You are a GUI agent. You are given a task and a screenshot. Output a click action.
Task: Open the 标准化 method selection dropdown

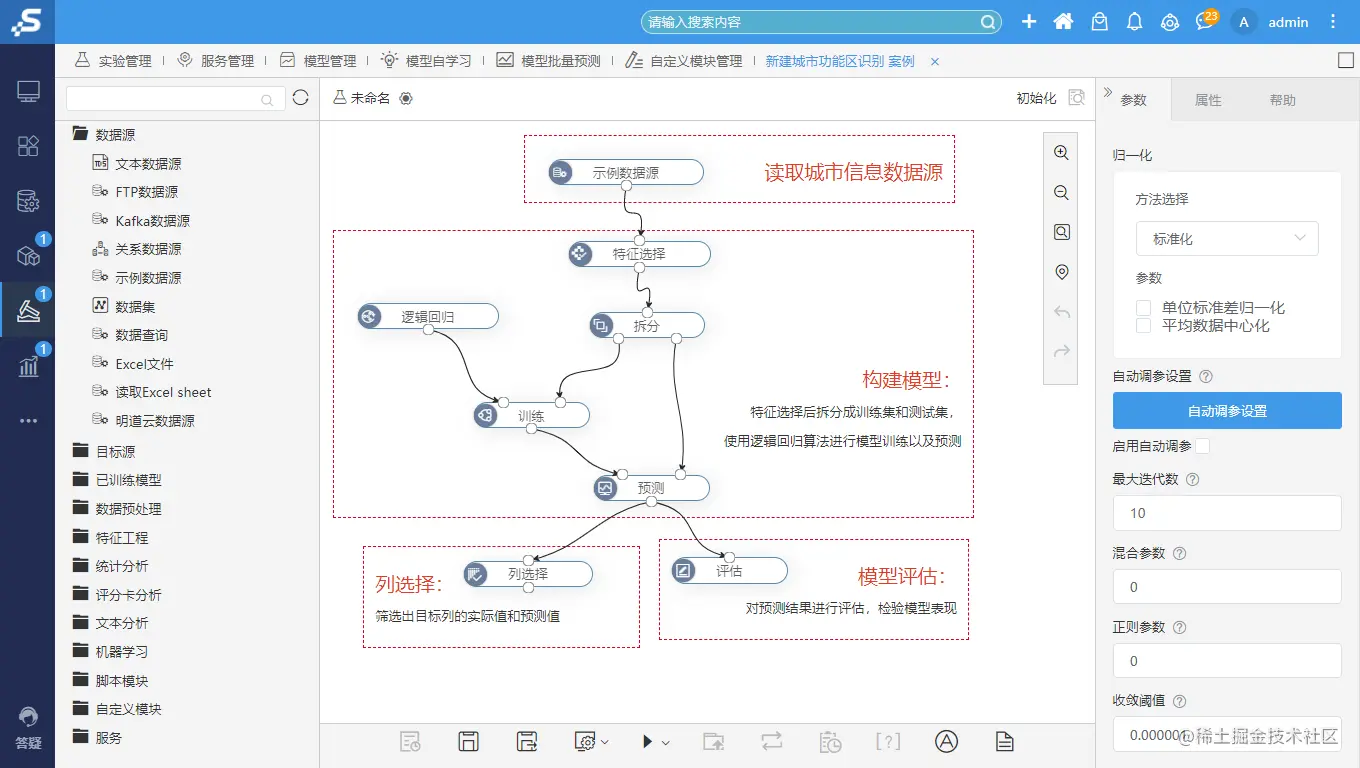coord(1227,238)
